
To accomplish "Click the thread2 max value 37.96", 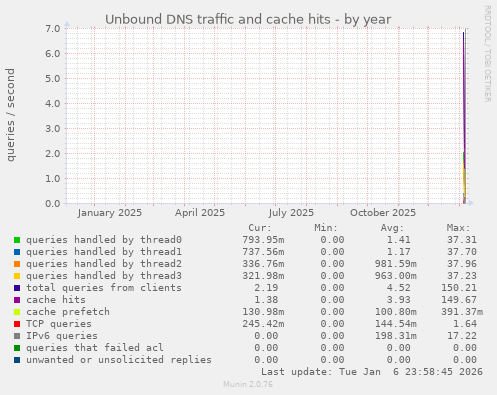I will click(462, 264).
